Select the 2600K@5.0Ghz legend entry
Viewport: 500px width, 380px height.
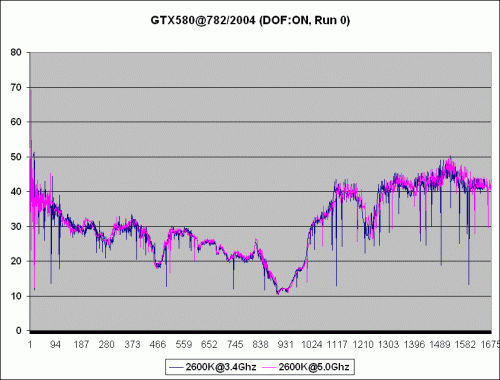305,367
